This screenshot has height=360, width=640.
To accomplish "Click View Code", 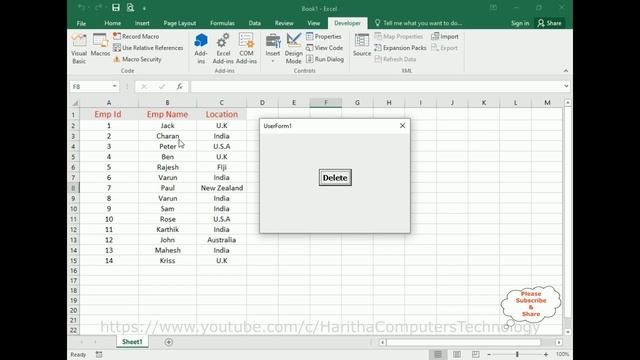I will pyautogui.click(x=324, y=48).
